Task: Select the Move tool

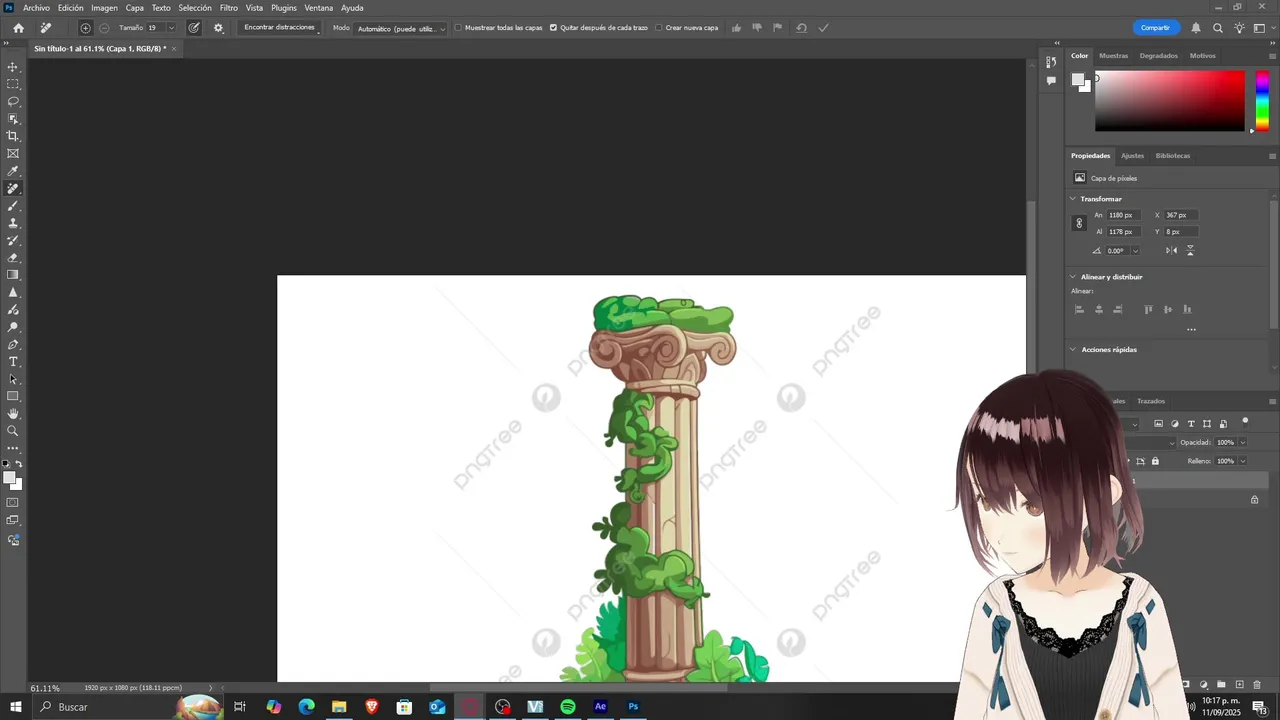Action: [x=13, y=67]
